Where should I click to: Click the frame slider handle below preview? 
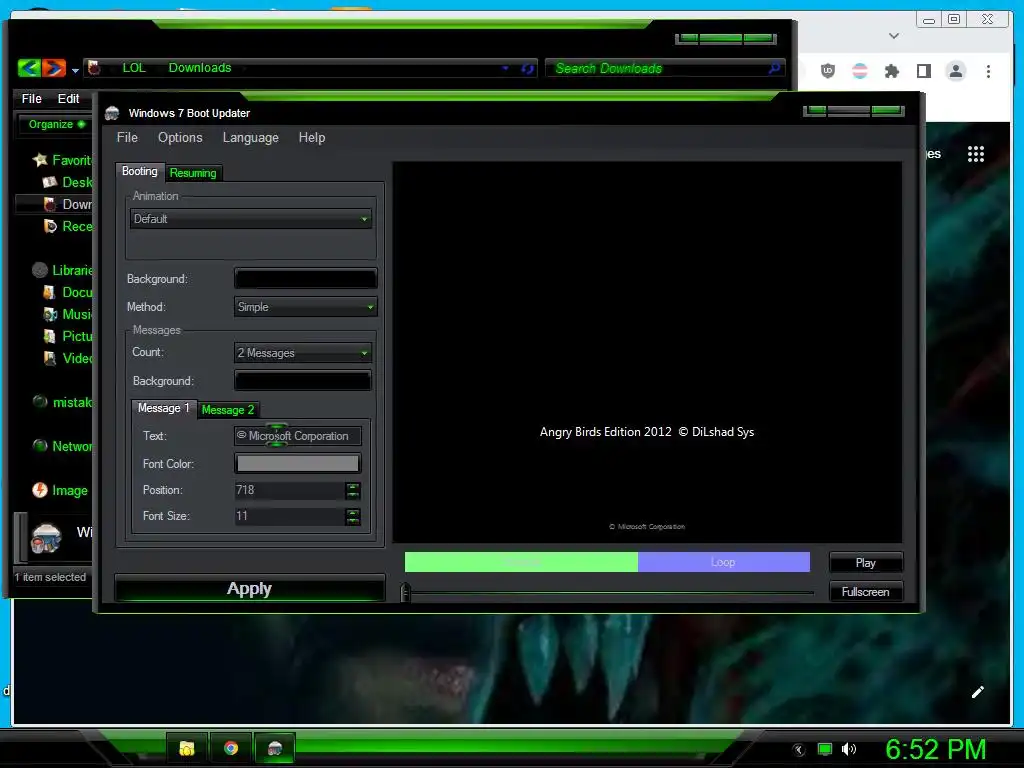pos(406,592)
